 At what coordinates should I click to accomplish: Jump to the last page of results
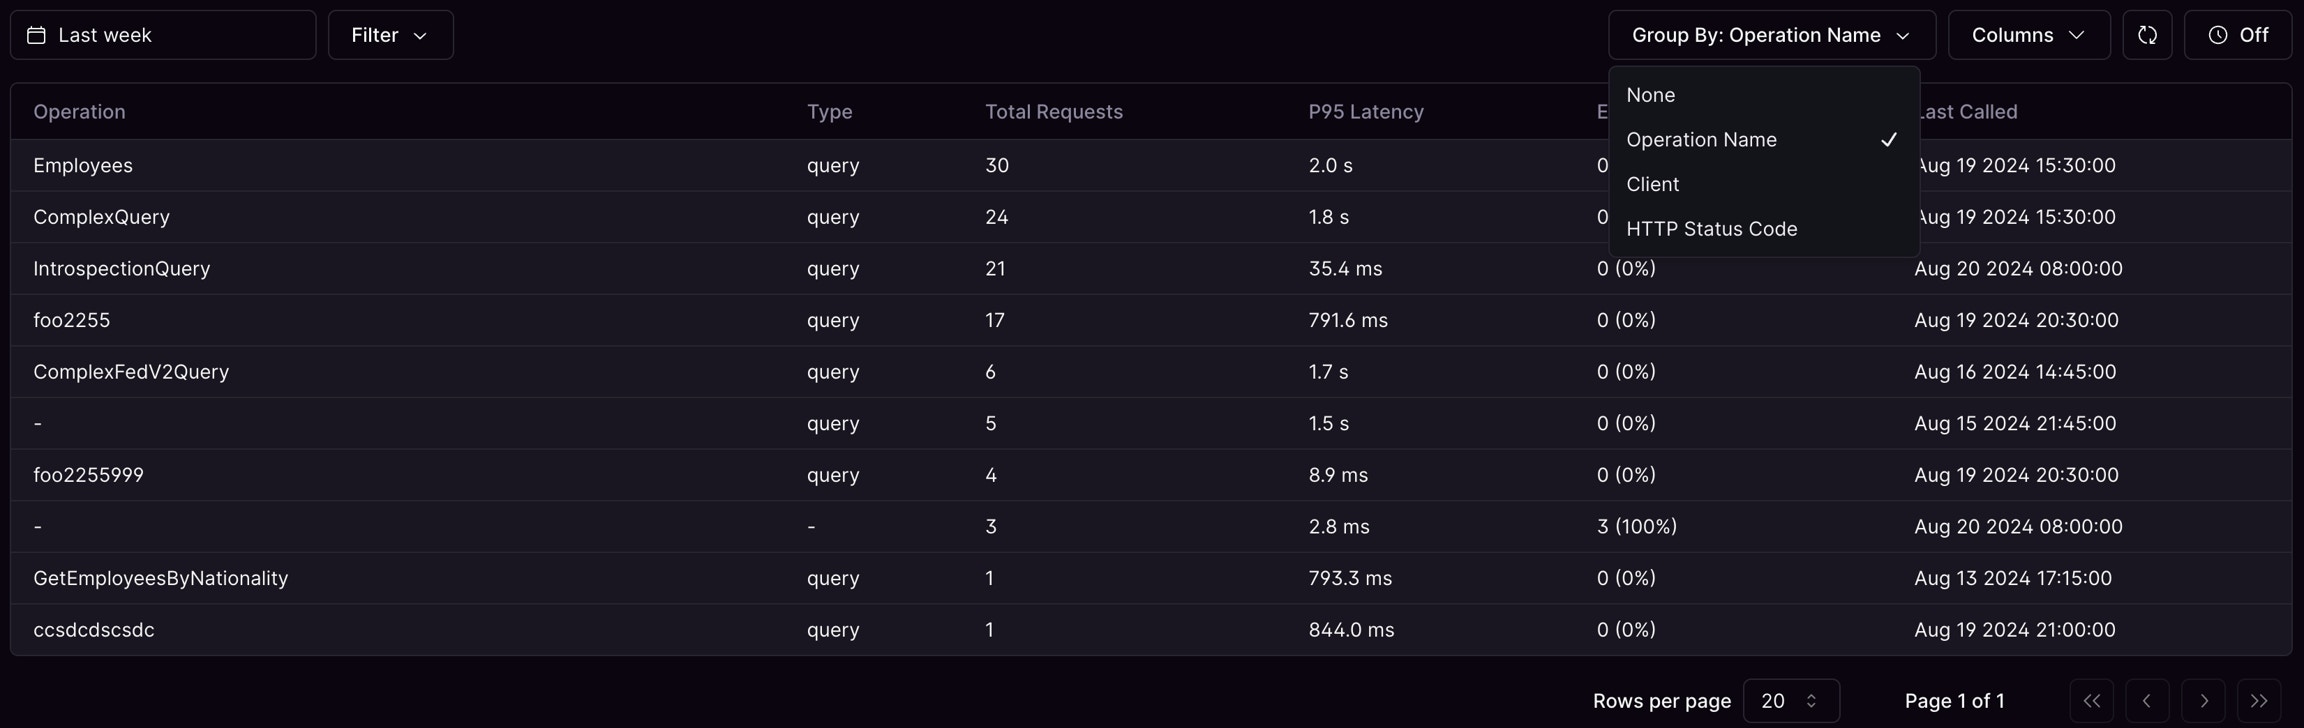click(x=2259, y=700)
